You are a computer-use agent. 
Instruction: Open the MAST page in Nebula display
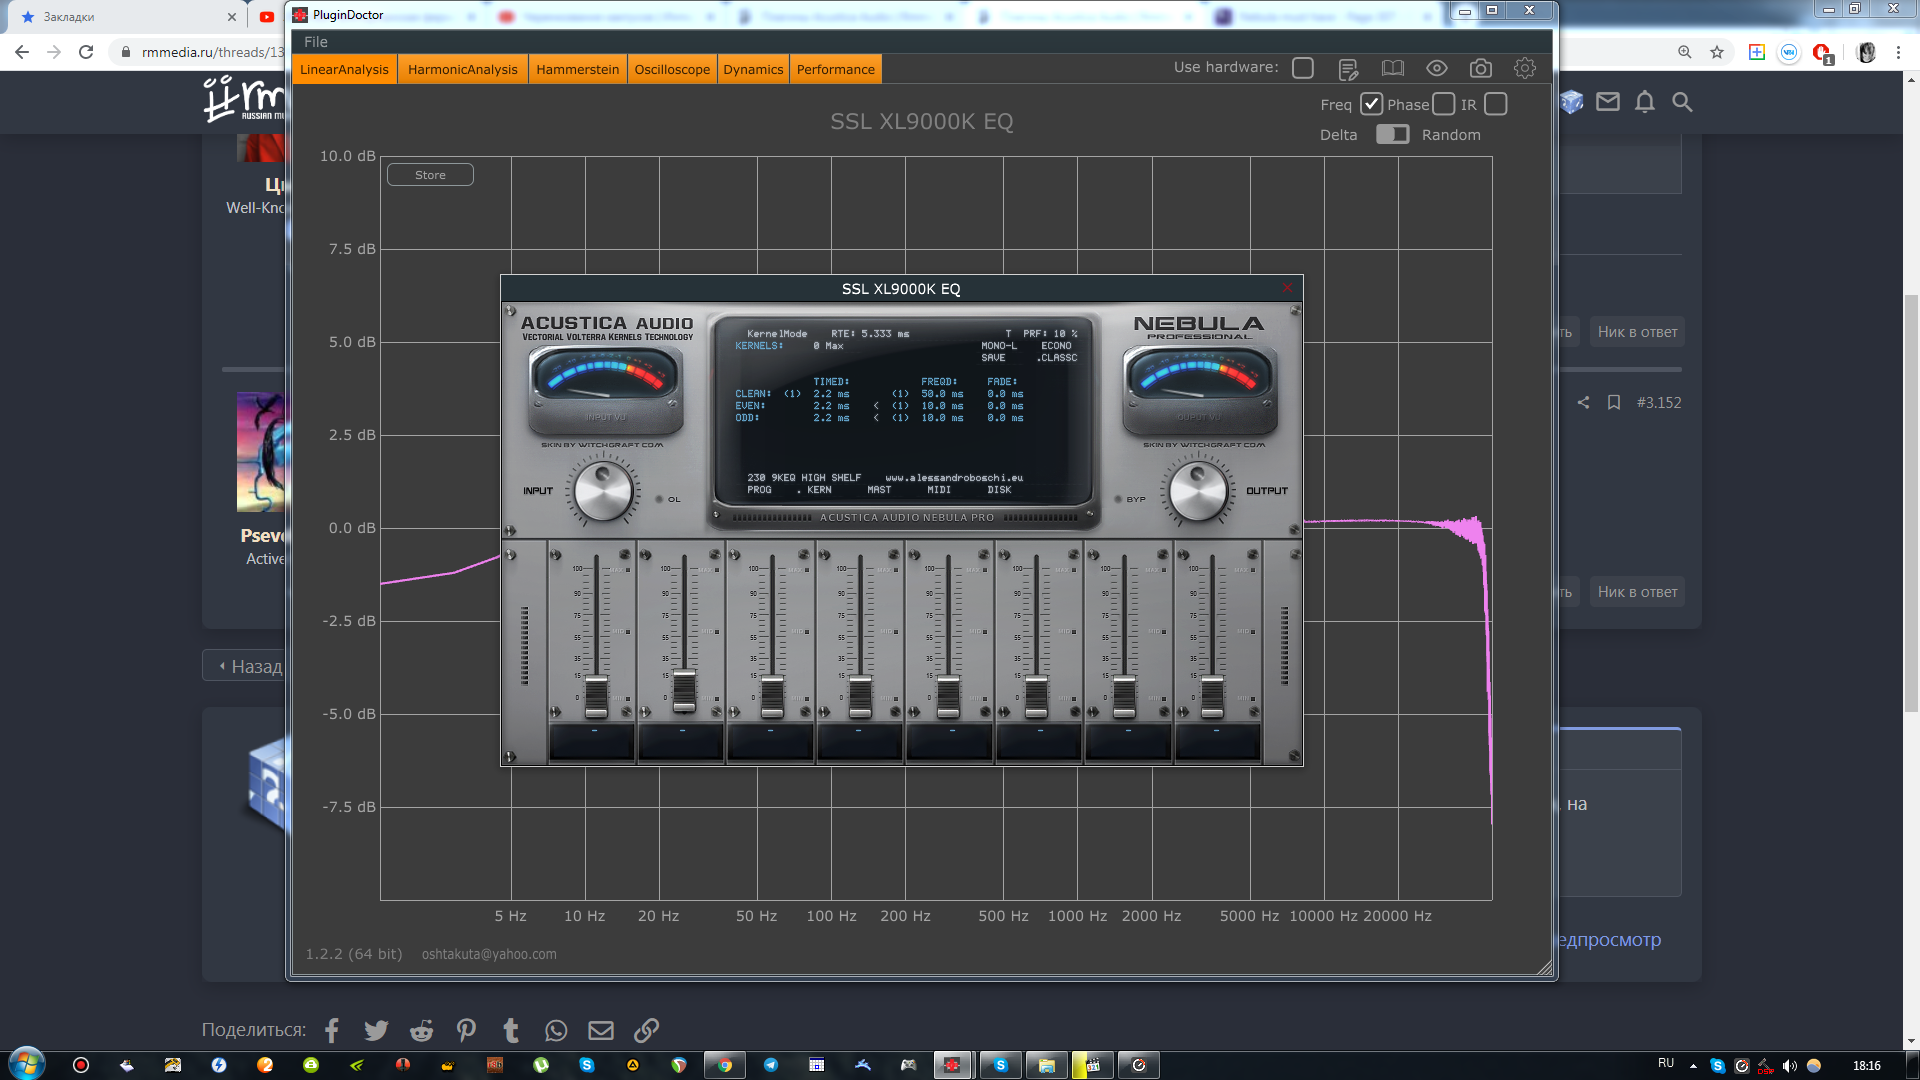(x=879, y=490)
